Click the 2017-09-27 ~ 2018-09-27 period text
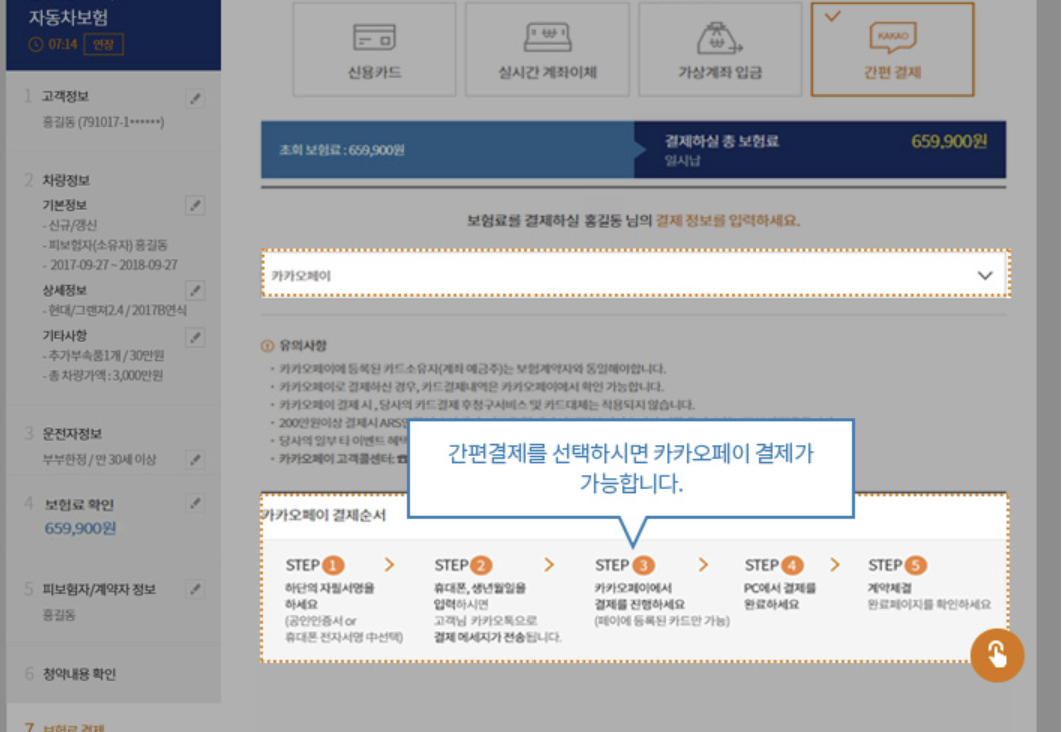1062x732 pixels. pos(110,265)
